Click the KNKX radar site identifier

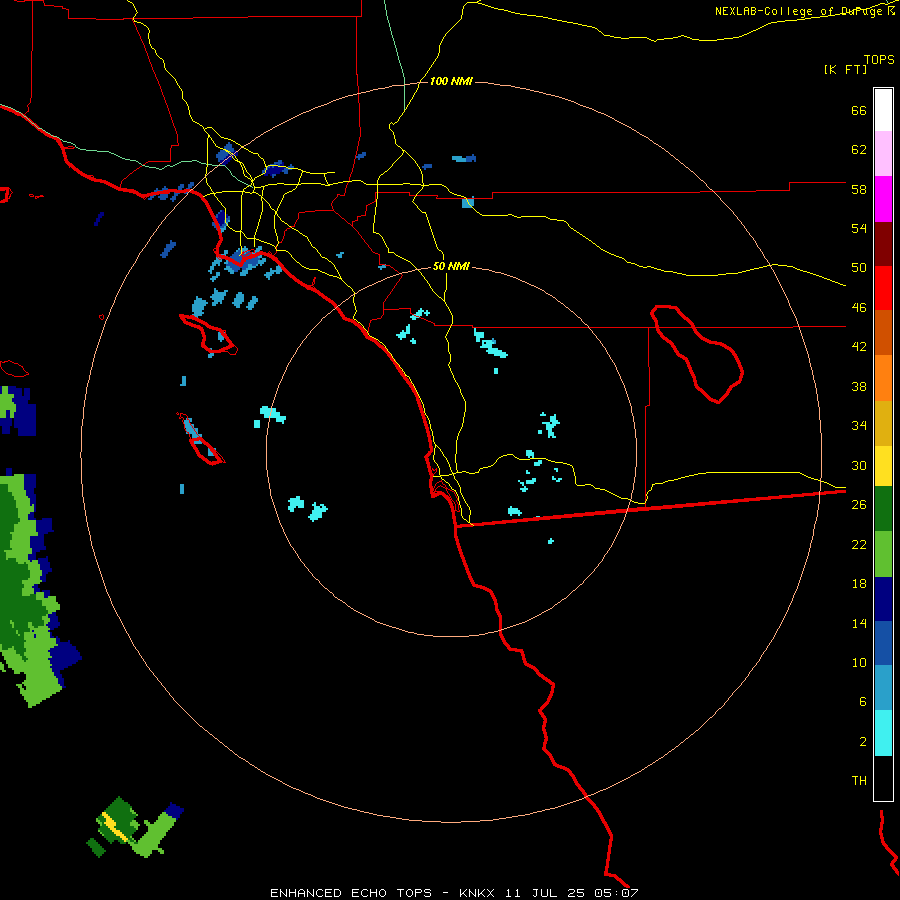477,893
